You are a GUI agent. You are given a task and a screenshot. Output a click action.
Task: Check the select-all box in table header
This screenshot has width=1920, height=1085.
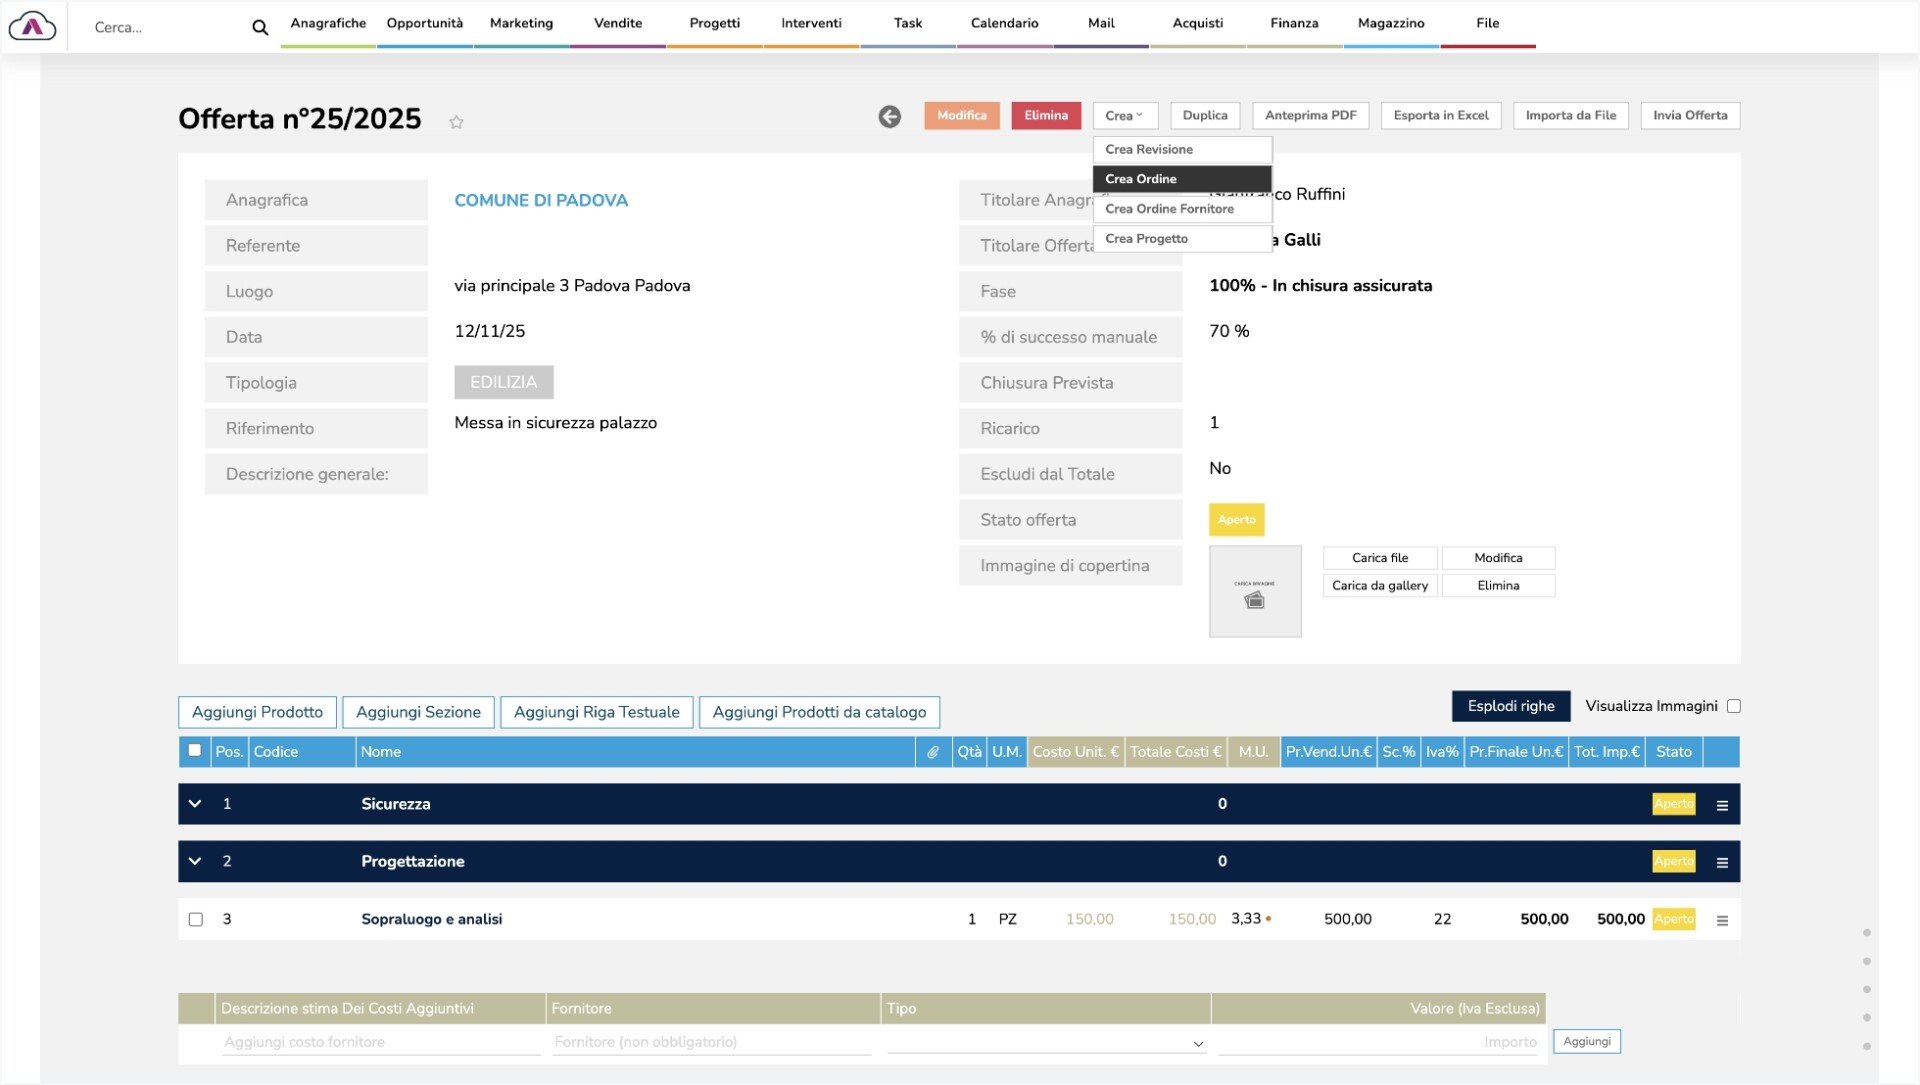(x=195, y=751)
